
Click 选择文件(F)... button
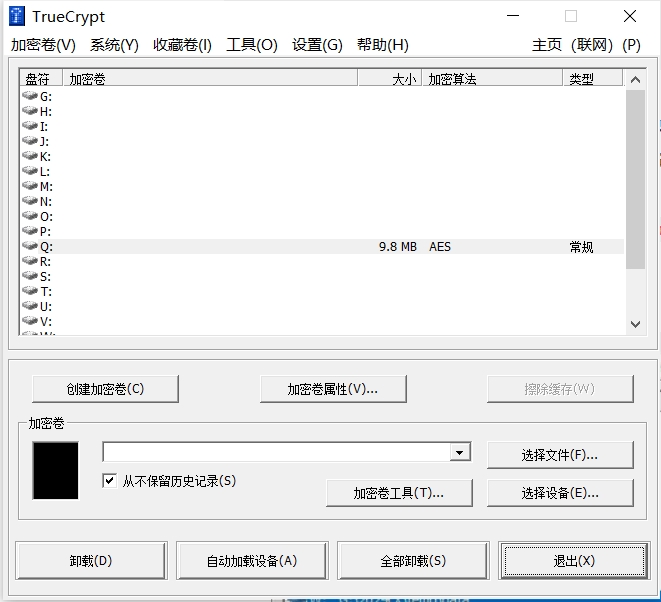[560, 455]
